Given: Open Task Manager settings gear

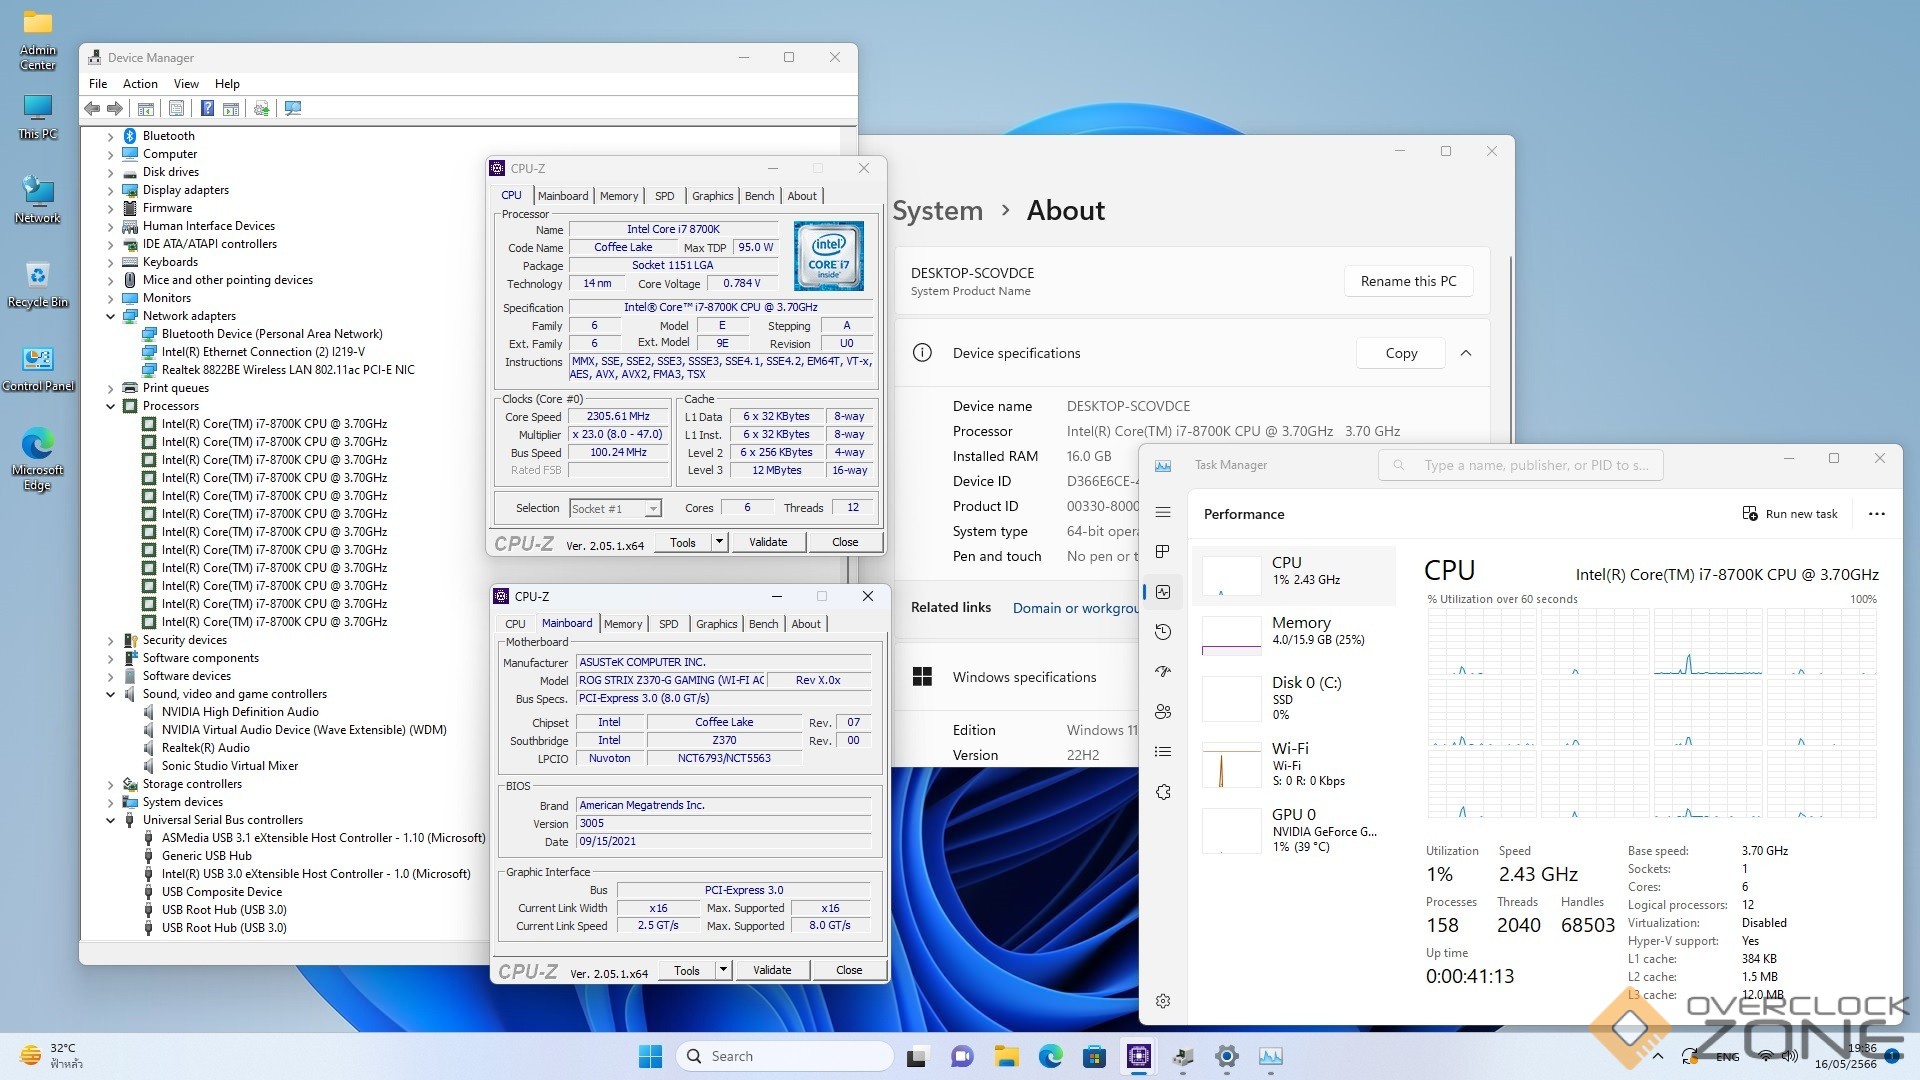Looking at the screenshot, I should pyautogui.click(x=1163, y=1001).
